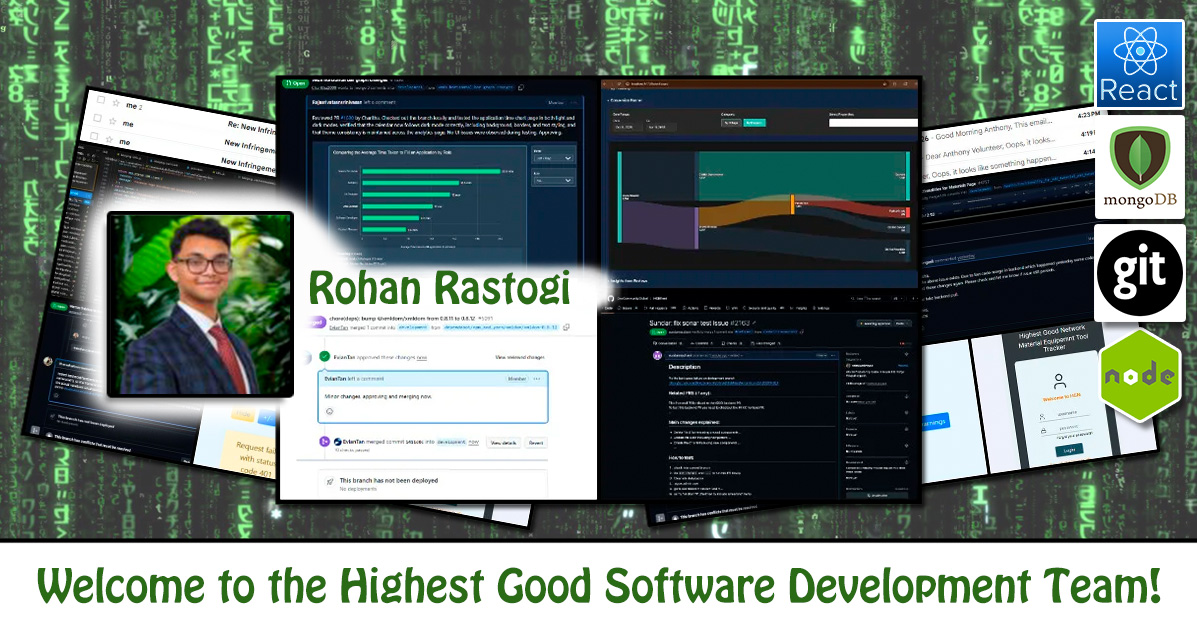Tick the checkbox on the me 2 email row

click(100, 99)
